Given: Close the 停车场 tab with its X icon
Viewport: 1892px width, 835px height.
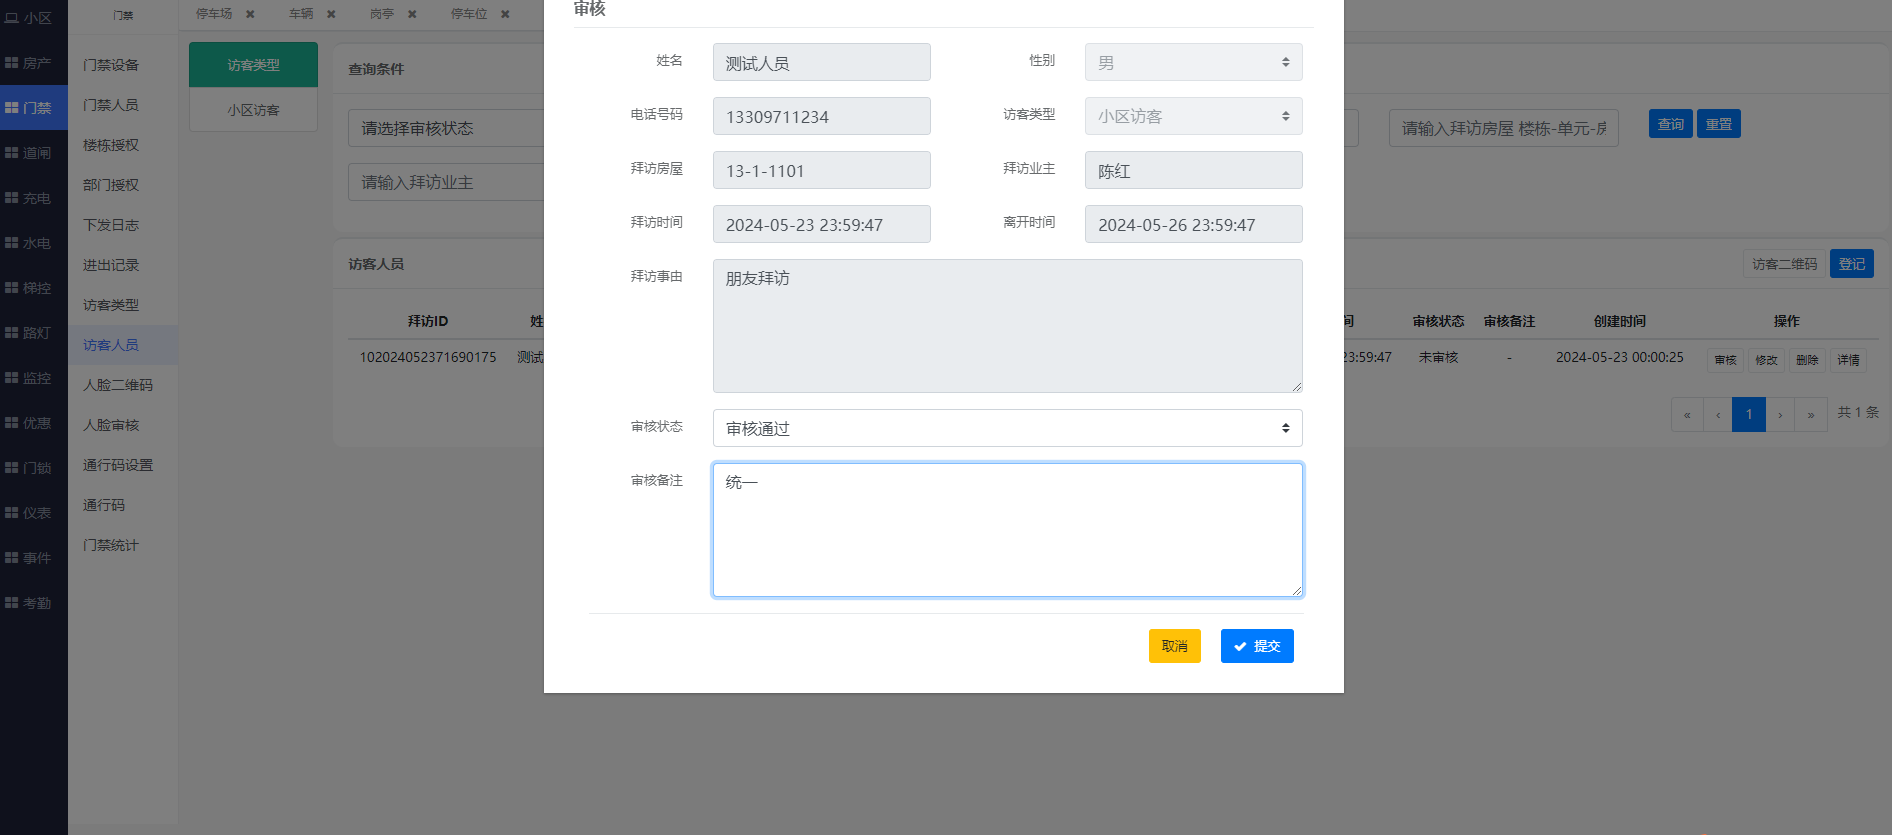Looking at the screenshot, I should (x=250, y=14).
